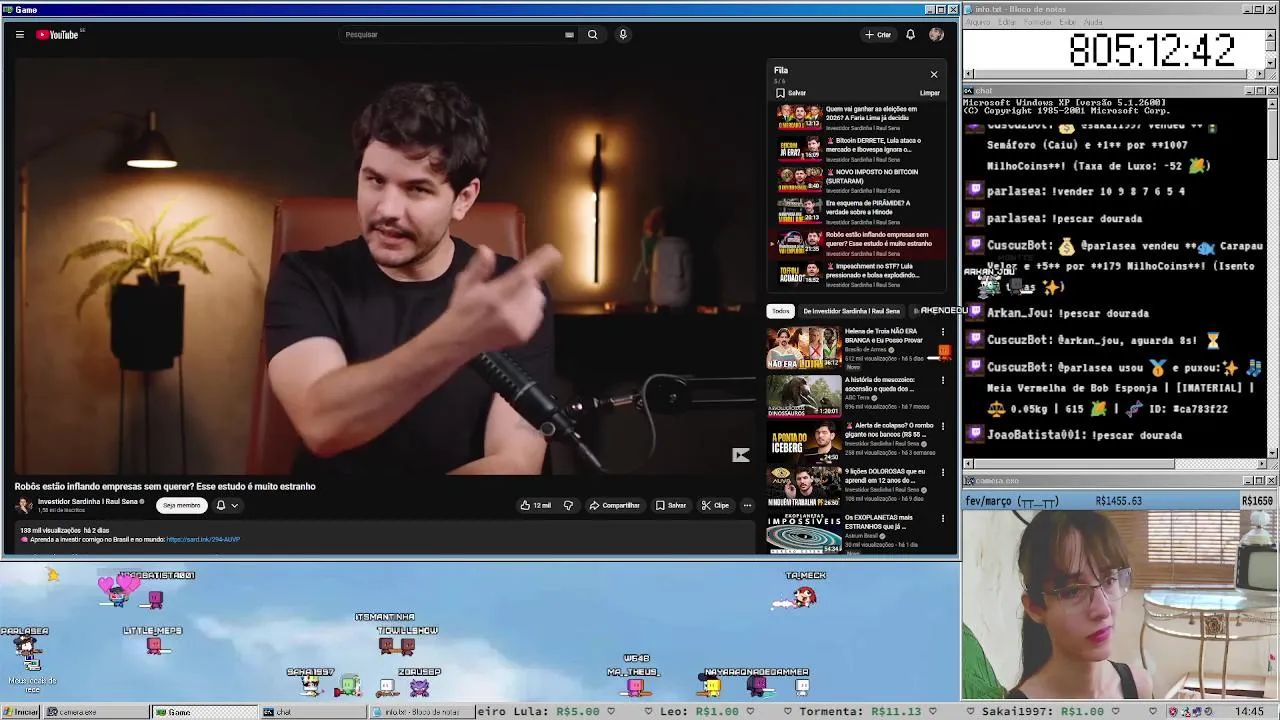The width and height of the screenshot is (1280, 720).
Task: Select De Investidor Sardinha | Raul Sena chip
Action: (x=851, y=311)
